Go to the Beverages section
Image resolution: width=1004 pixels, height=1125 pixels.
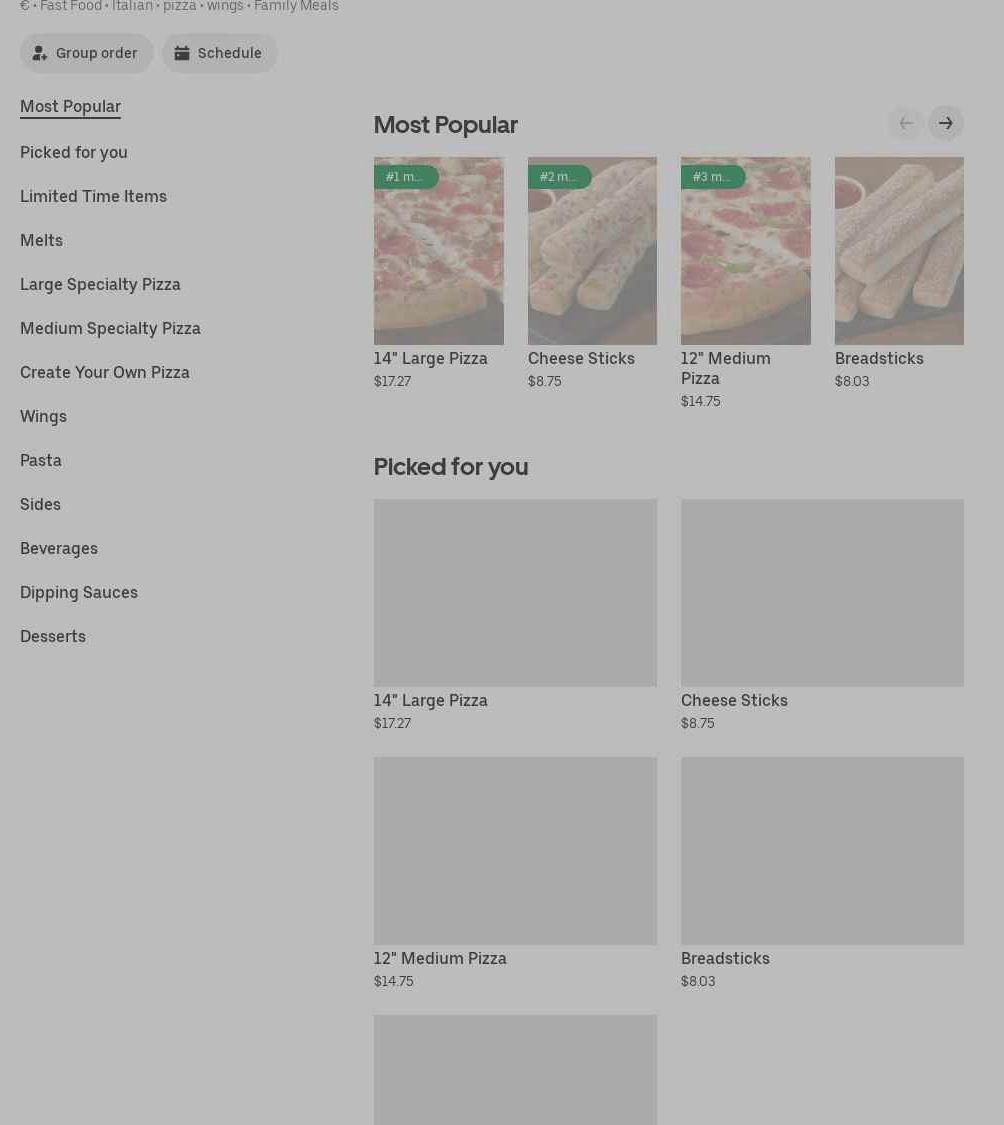[59, 548]
